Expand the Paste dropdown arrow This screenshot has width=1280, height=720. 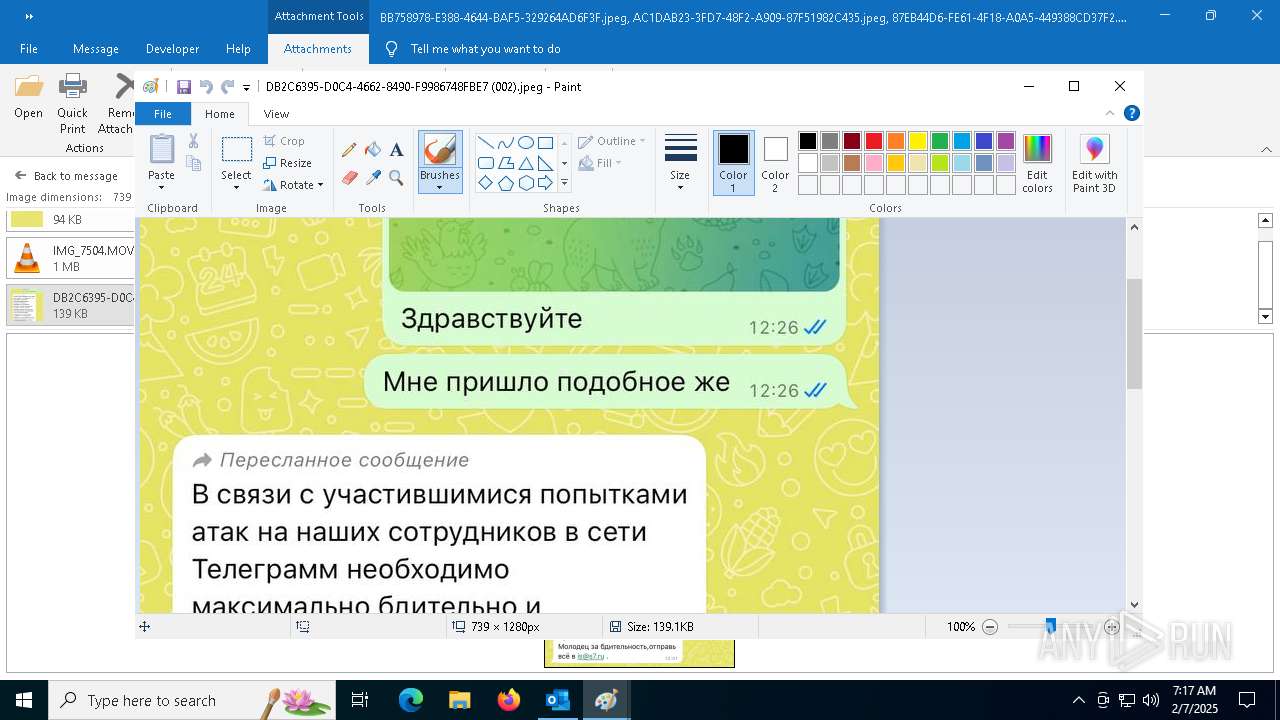coord(161,188)
